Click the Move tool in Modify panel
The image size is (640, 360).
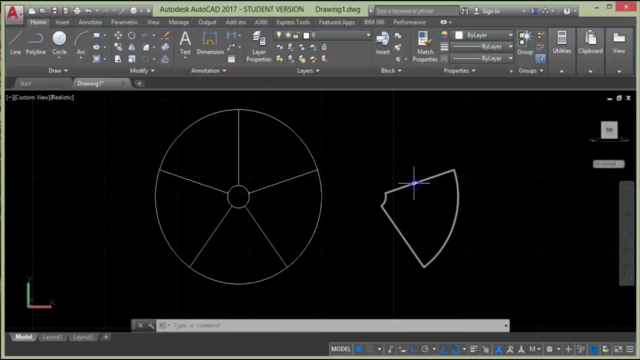[x=118, y=36]
